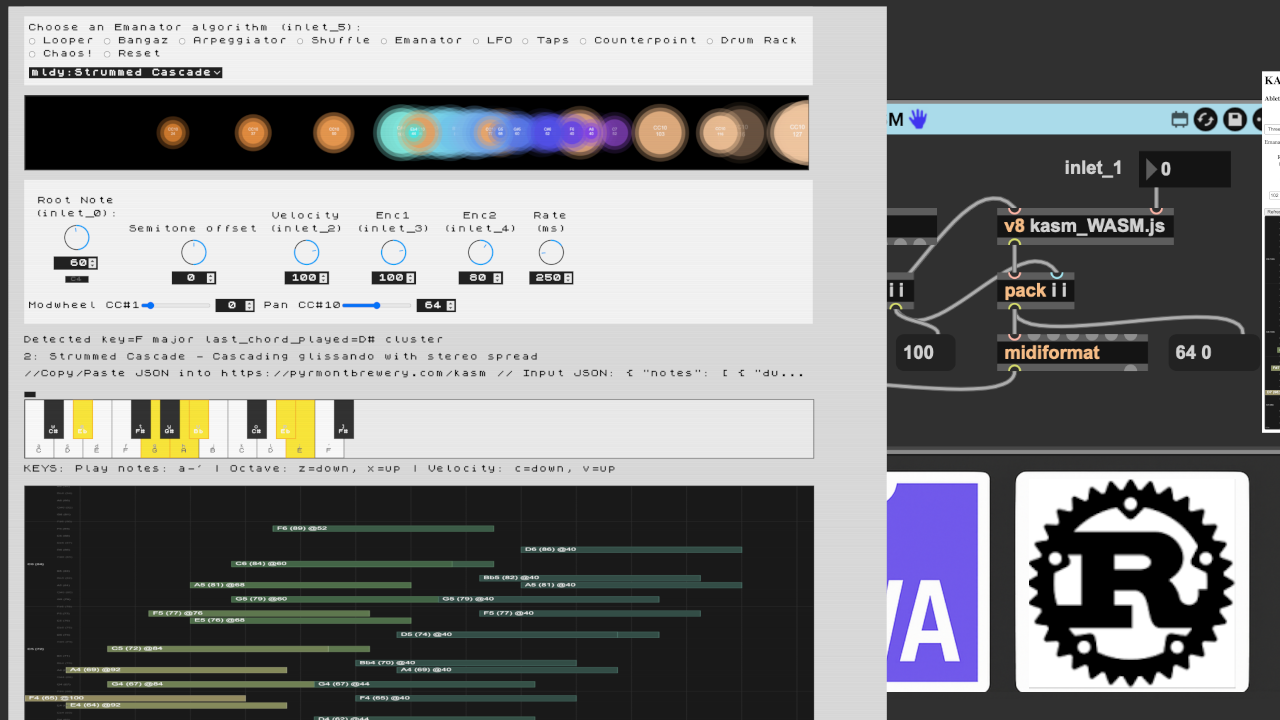Select the Arpeggiator radio button
This screenshot has height=720, width=1280.
coord(183,41)
